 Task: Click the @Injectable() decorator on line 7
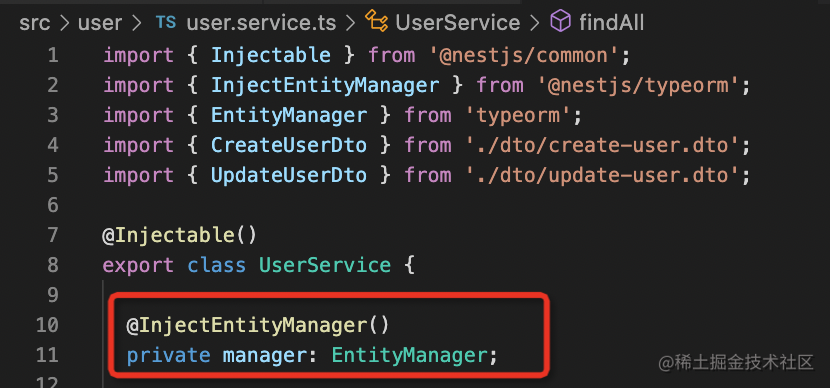[179, 235]
